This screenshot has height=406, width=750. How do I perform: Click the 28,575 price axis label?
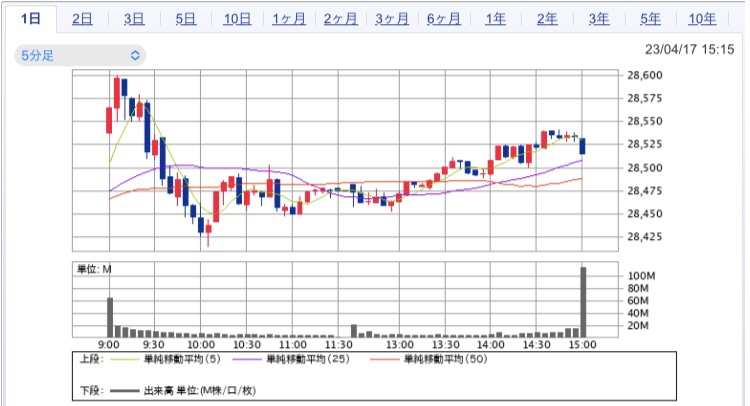[645, 98]
